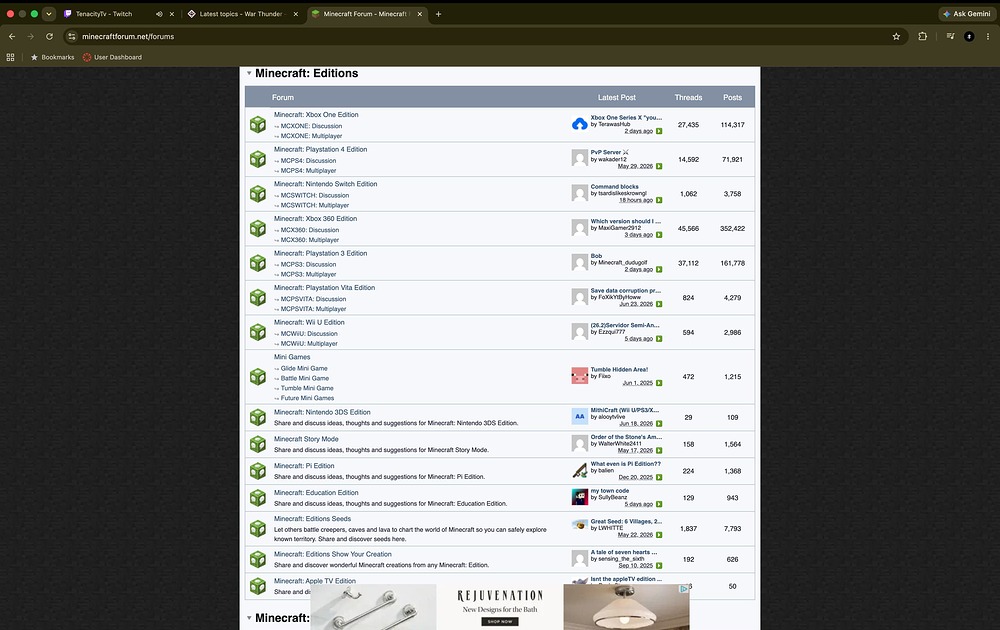
Task: Open TerawasHub's cloud avatar in the Xbox One row
Action: coord(580,124)
